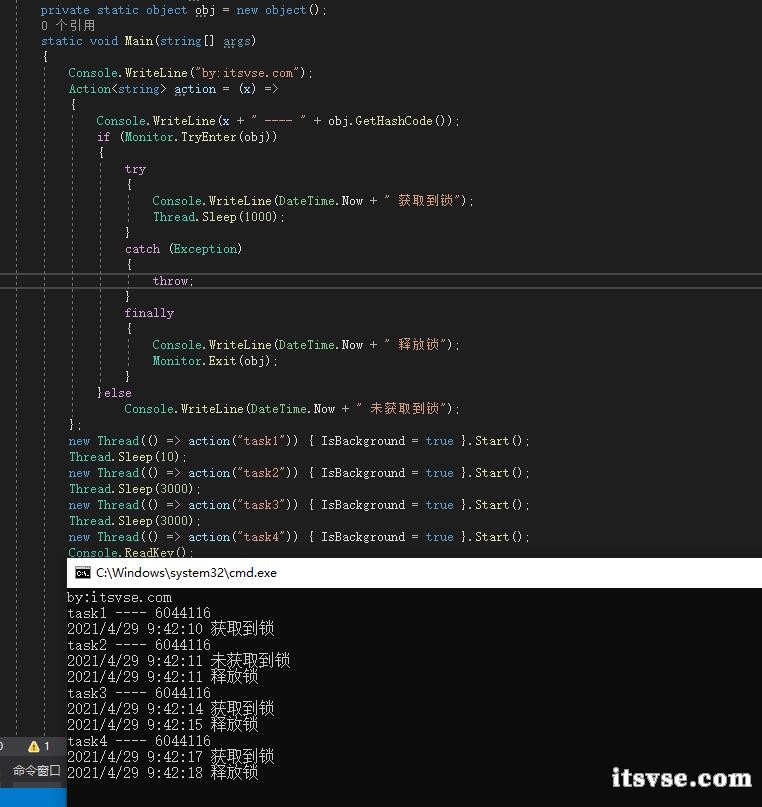Click the itsvse.com watermark text

[x=680, y=778]
